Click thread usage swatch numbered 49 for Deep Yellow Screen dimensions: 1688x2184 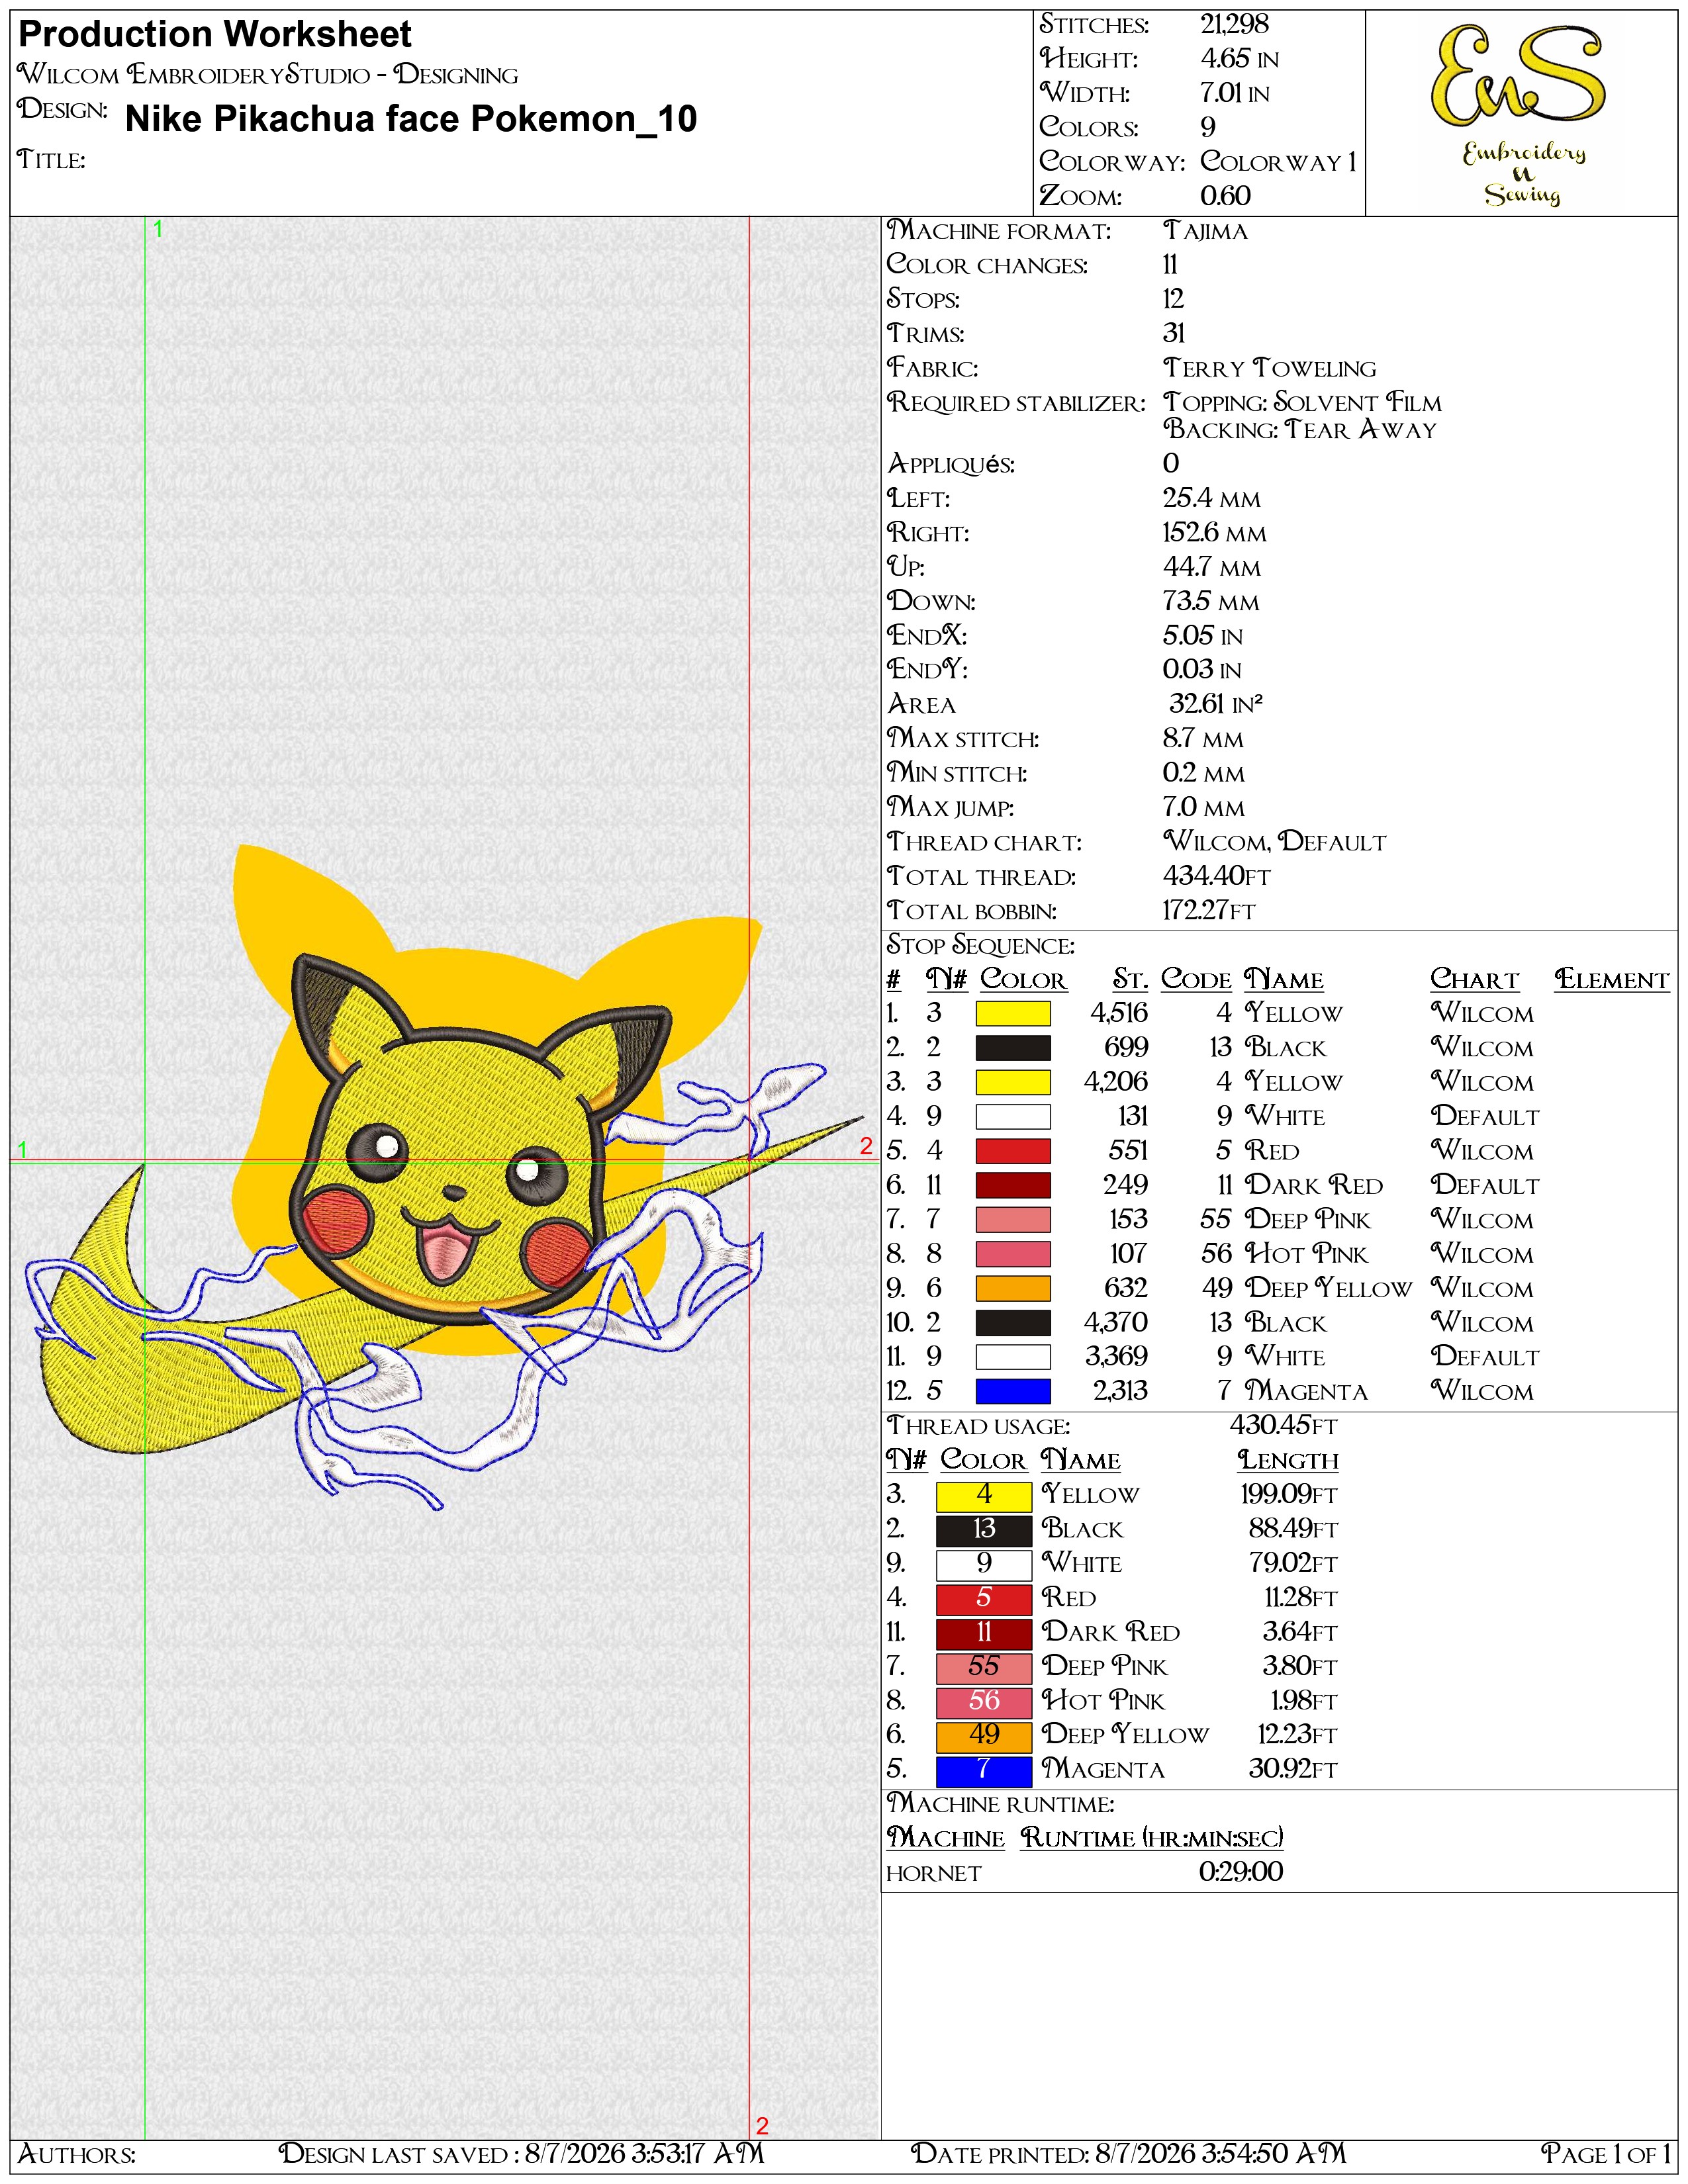pyautogui.click(x=984, y=1736)
